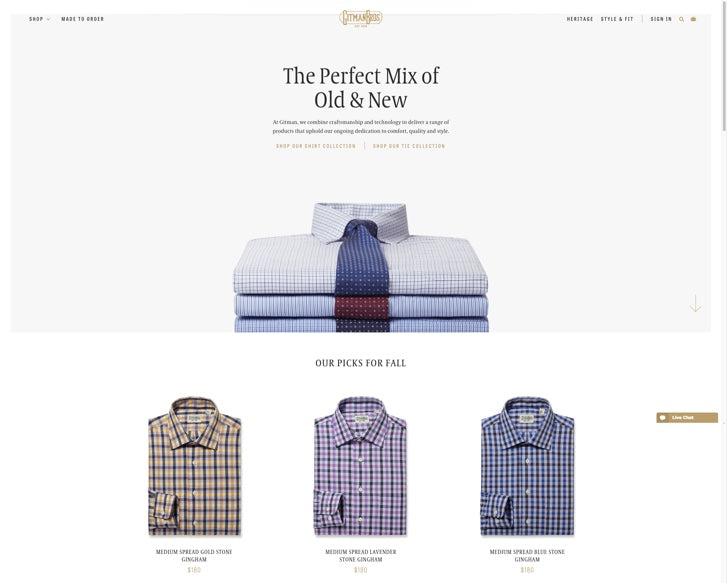Click the Sign In link
This screenshot has height=583, width=727.
tap(661, 19)
